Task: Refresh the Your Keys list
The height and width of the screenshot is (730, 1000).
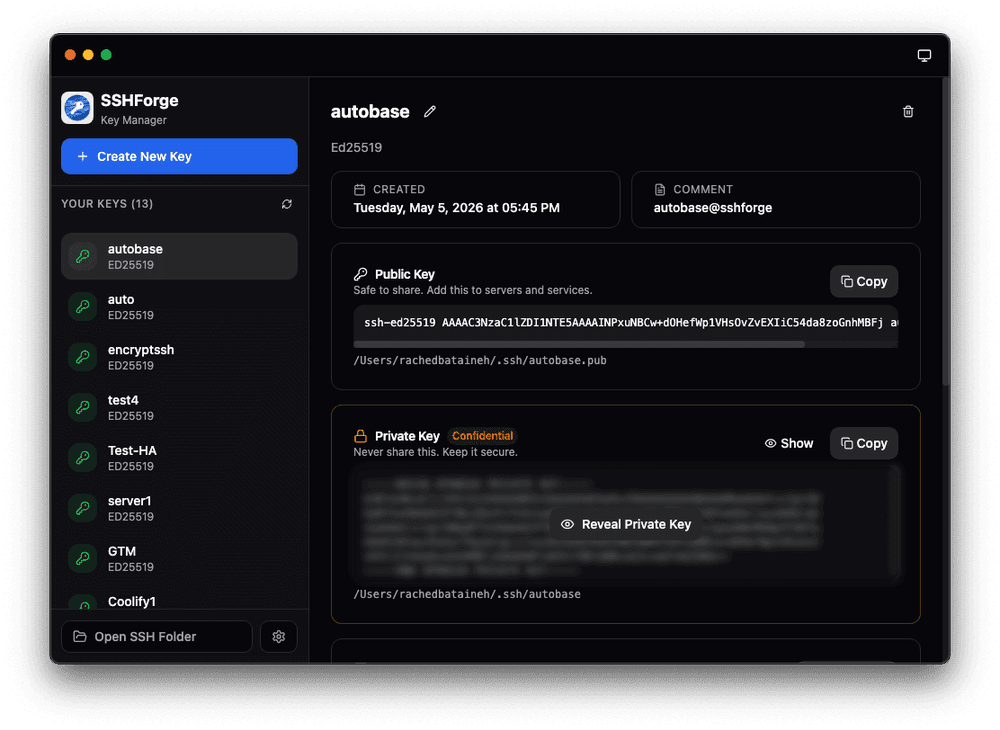Action: click(287, 204)
